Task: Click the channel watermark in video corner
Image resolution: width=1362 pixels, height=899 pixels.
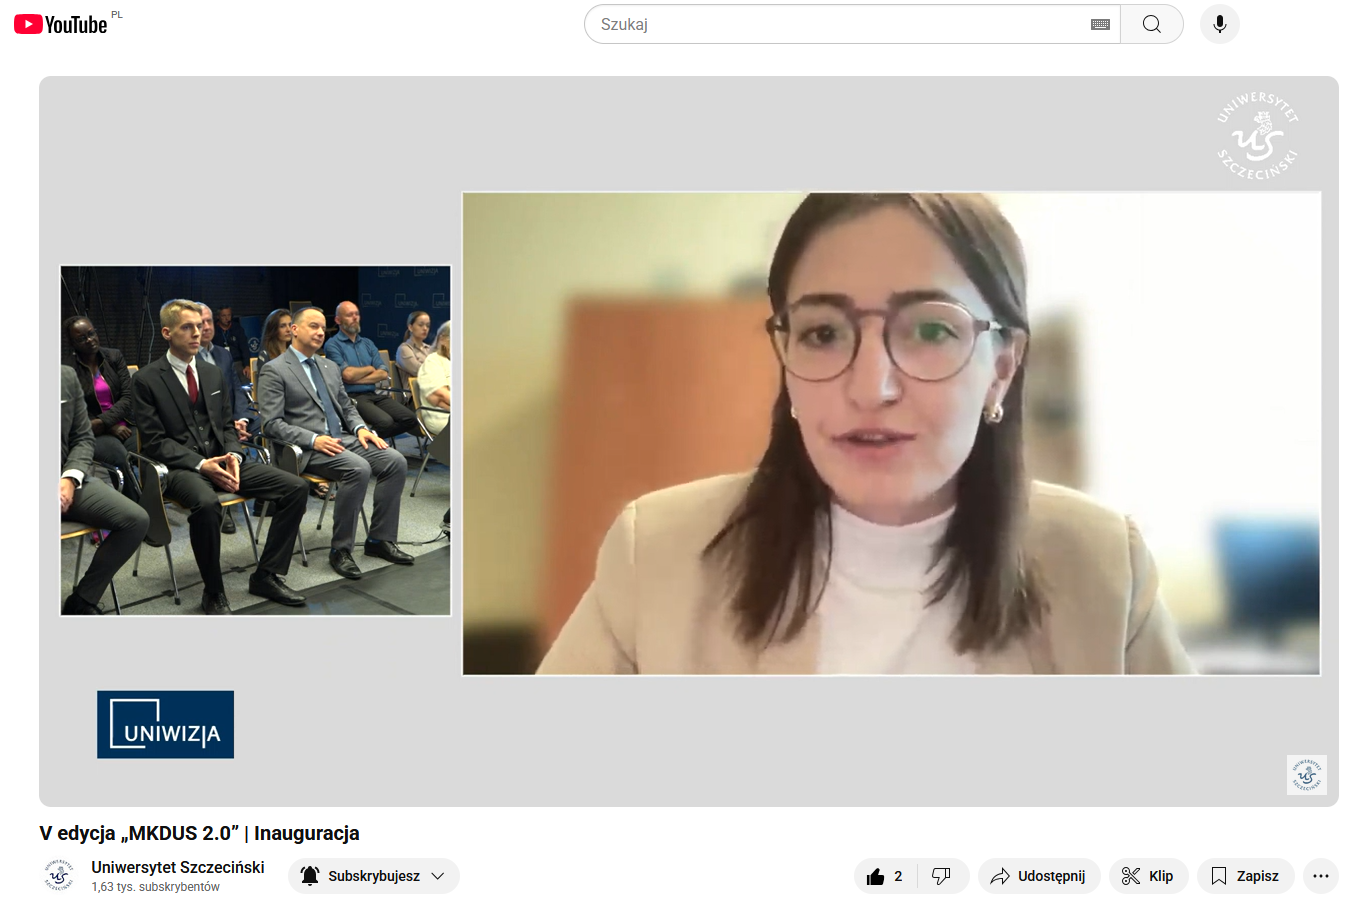Action: [1306, 775]
